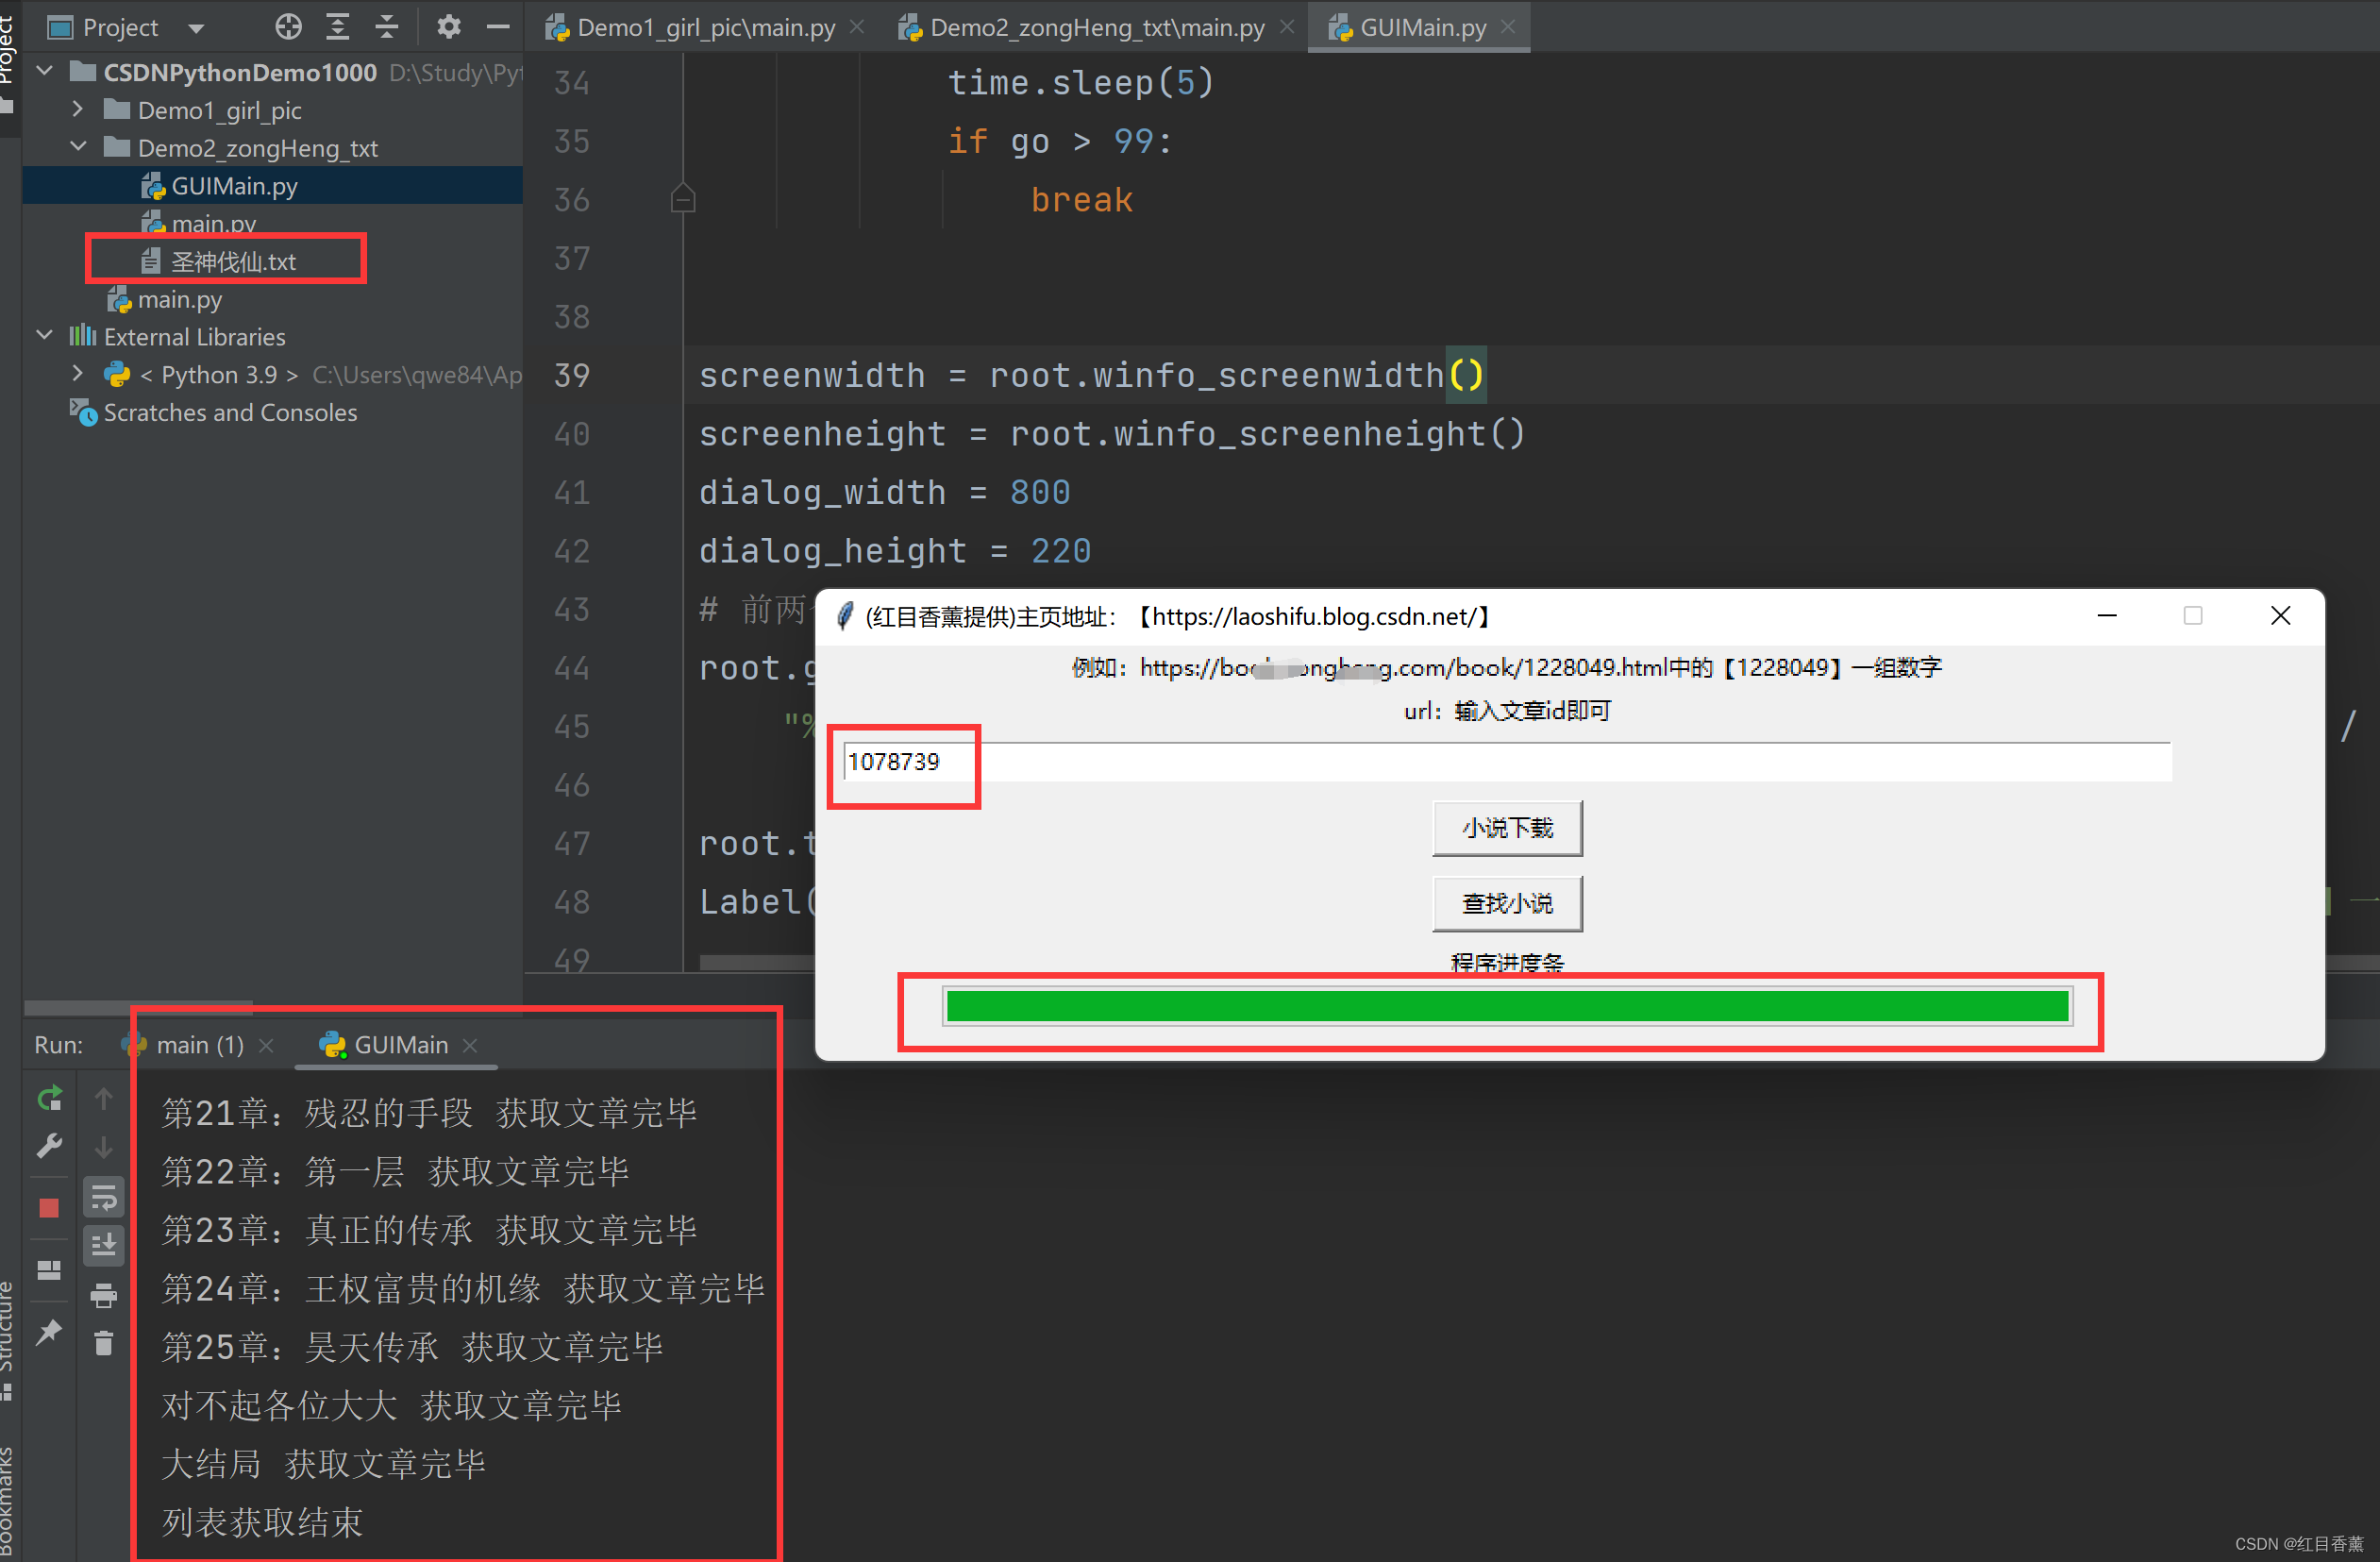2380x1562 pixels.
Task: Pin the Run tab with pin icon
Action: [49, 1331]
